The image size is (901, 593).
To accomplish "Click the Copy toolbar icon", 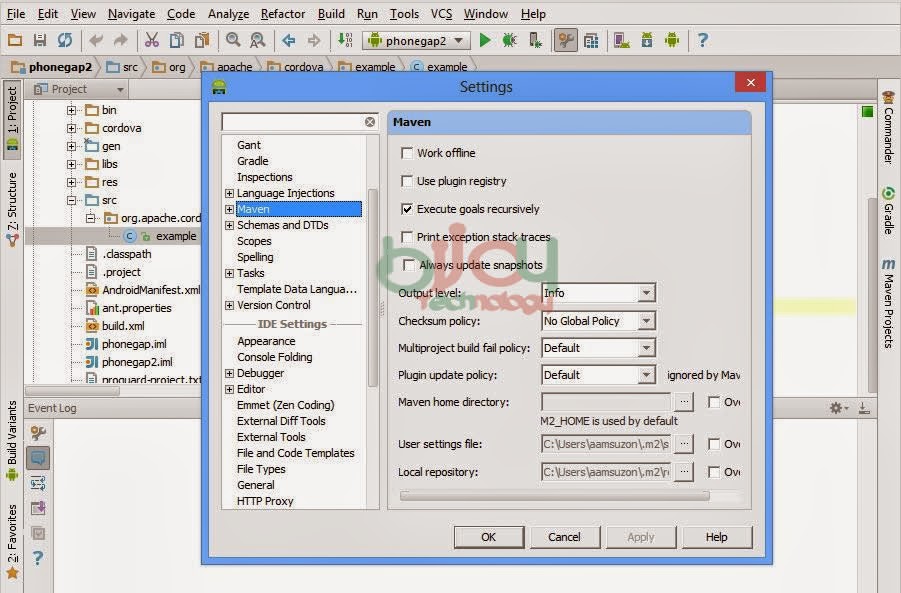I will [177, 40].
